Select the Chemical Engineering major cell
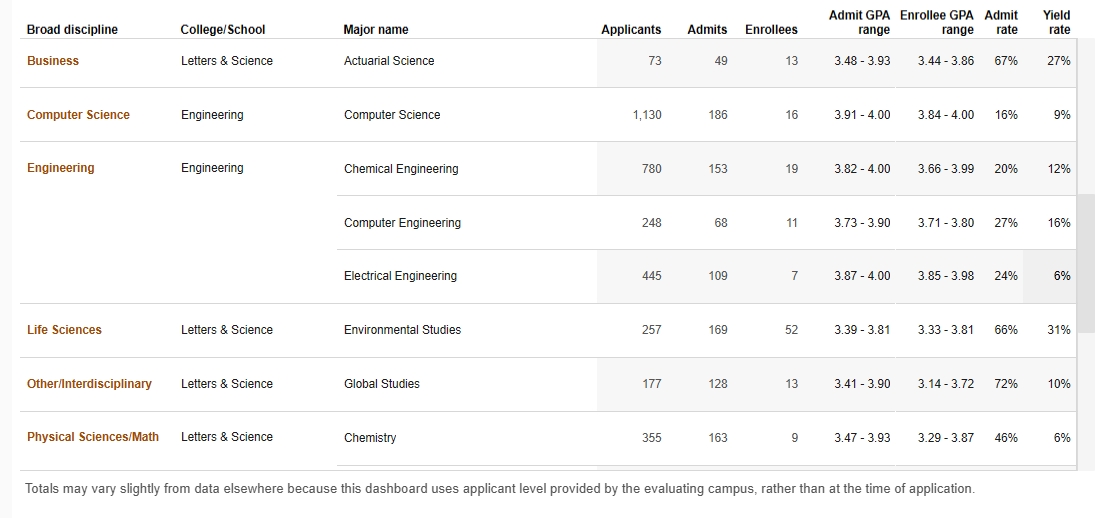The width and height of the screenshot is (1097, 518). tap(401, 169)
